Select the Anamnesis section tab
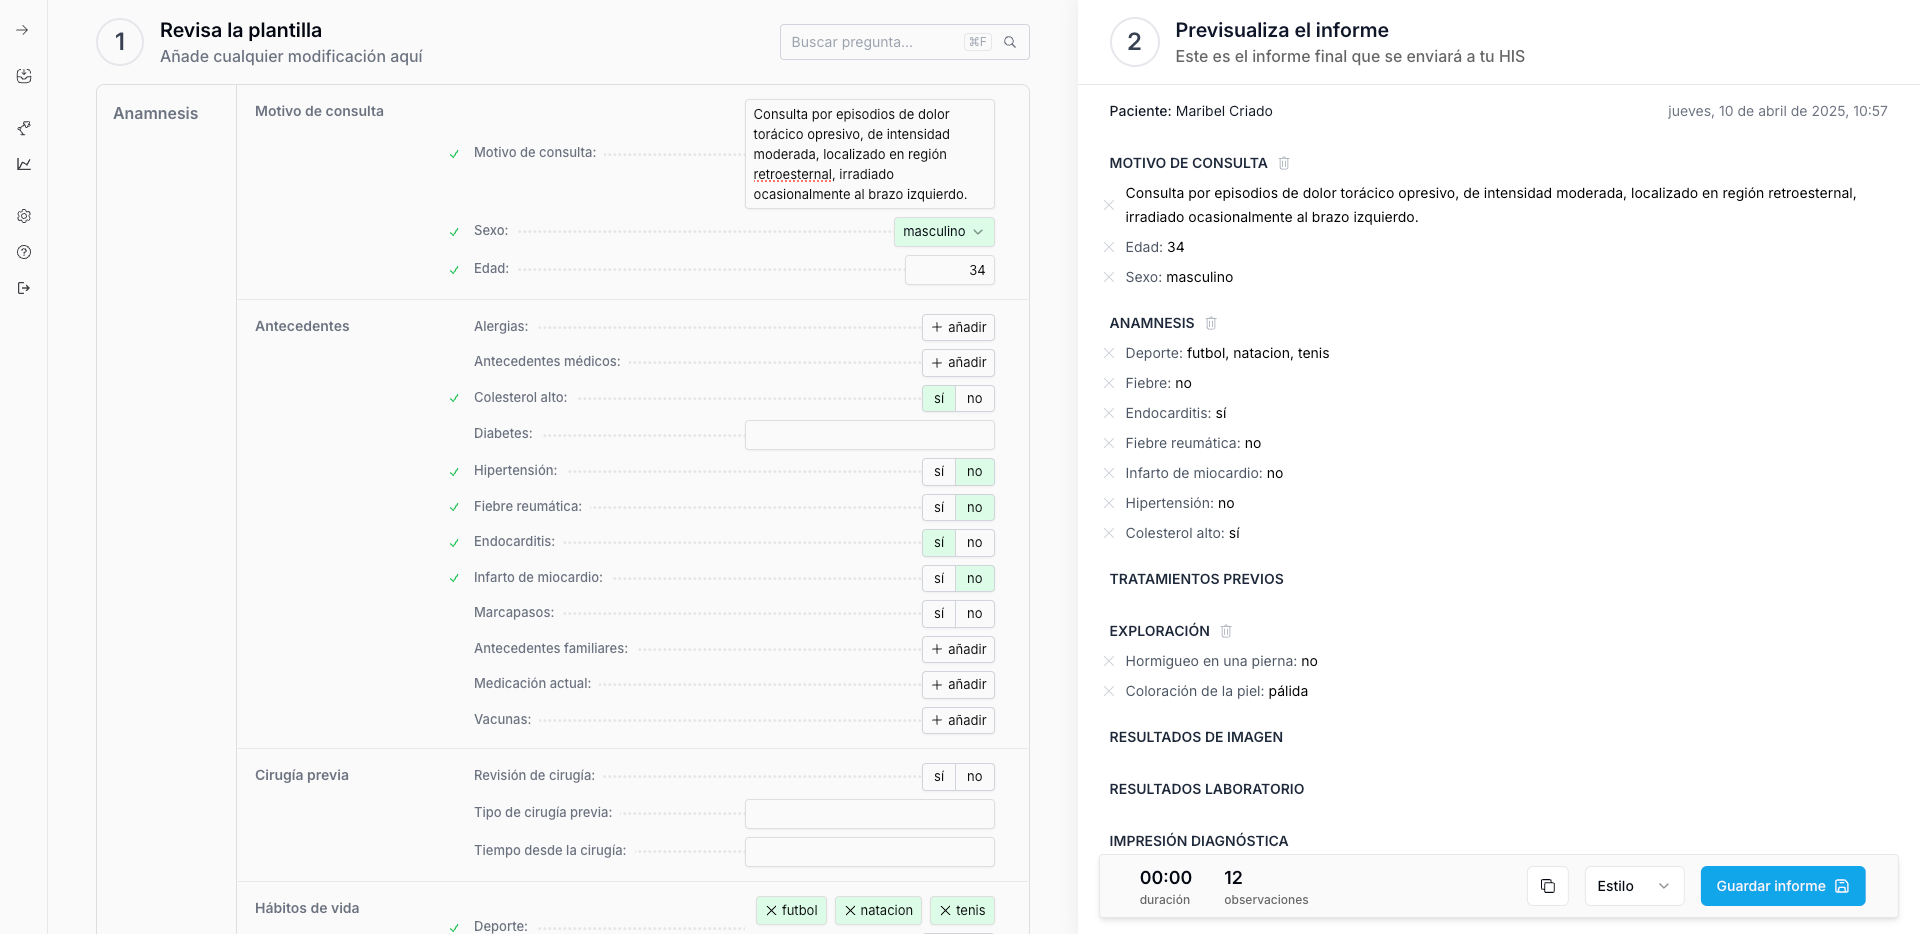 (x=156, y=114)
